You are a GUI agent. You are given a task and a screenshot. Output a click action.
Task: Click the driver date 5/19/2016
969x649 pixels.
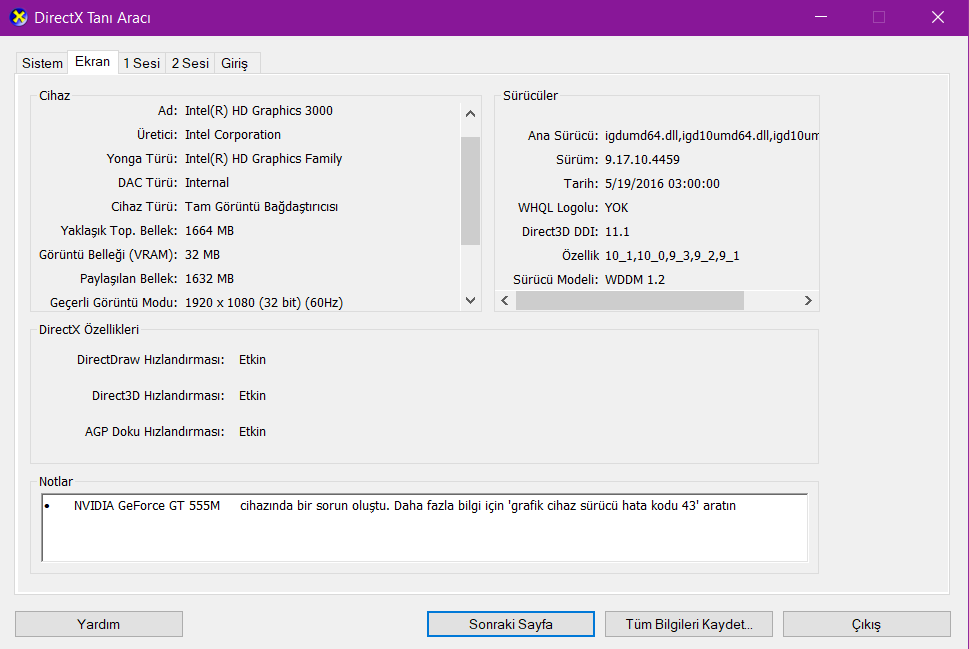[662, 184]
